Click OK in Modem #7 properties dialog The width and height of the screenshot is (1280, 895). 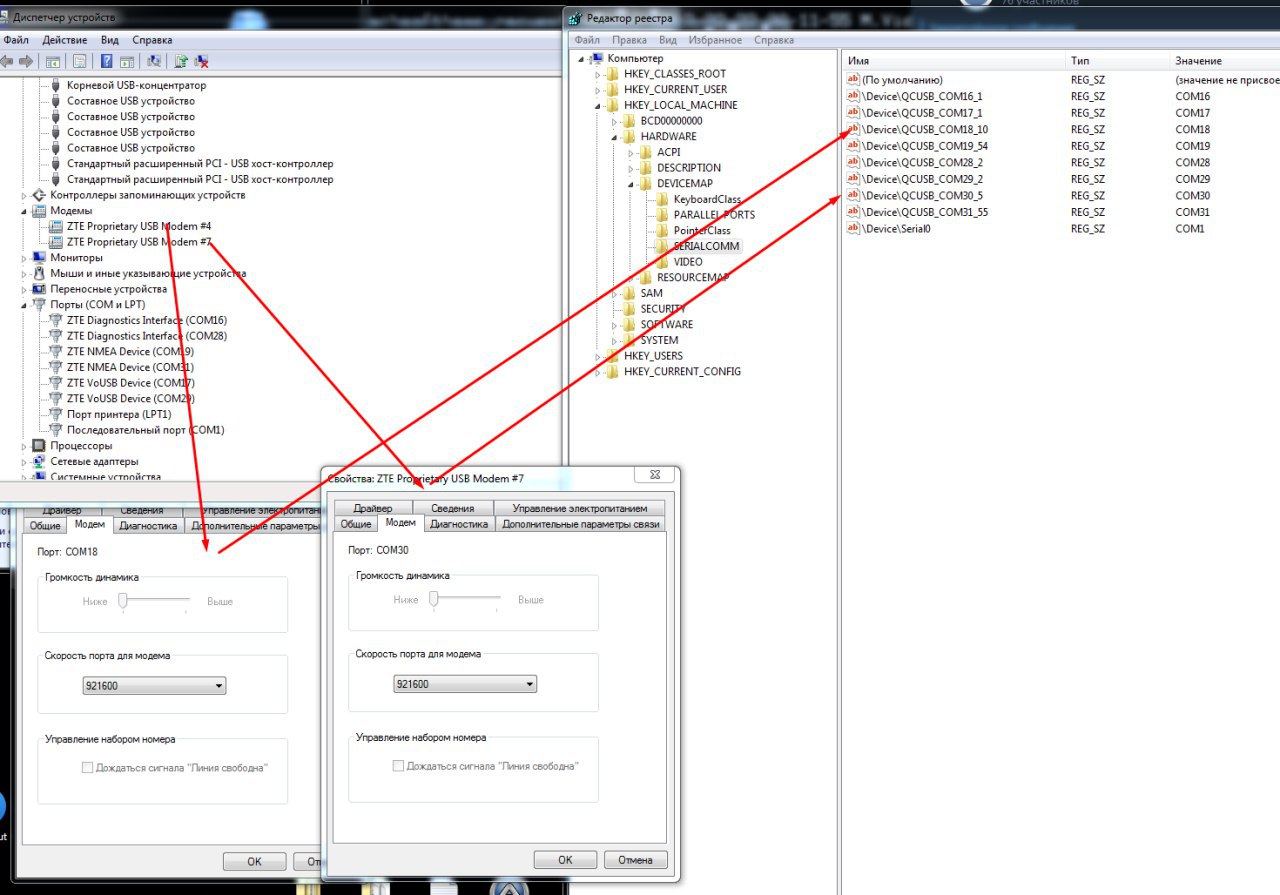coord(565,860)
